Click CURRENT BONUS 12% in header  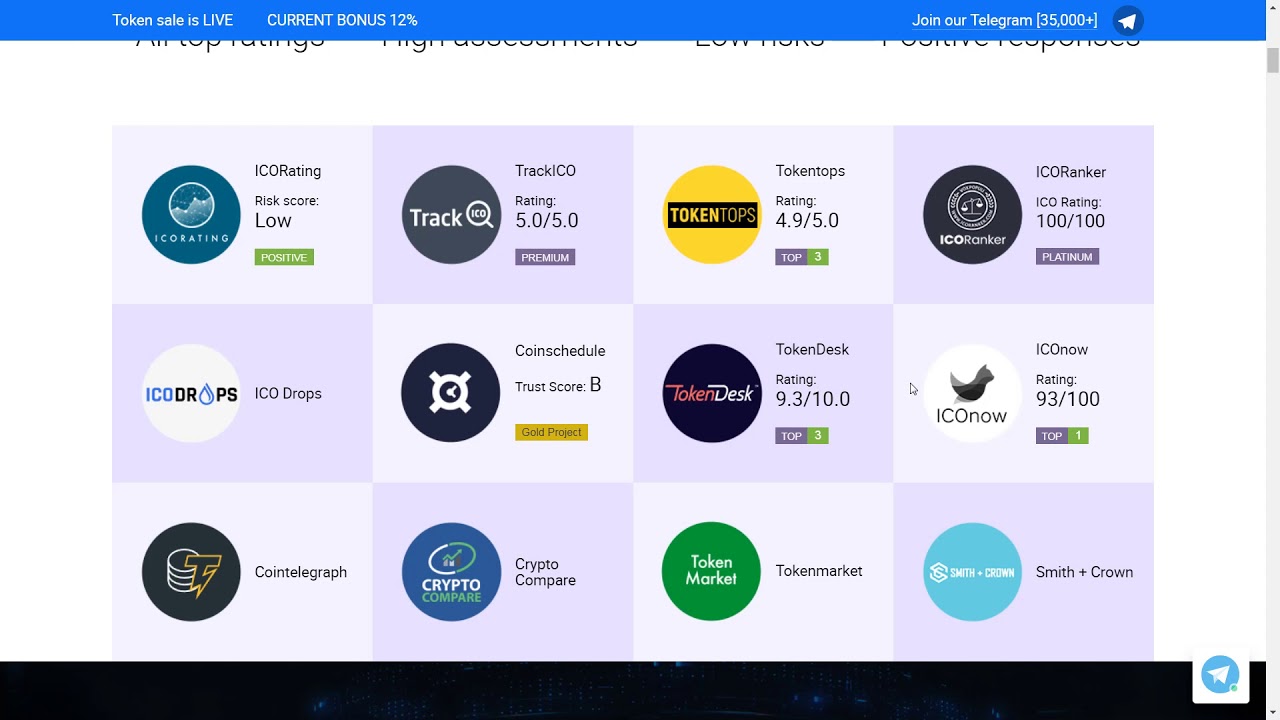342,20
